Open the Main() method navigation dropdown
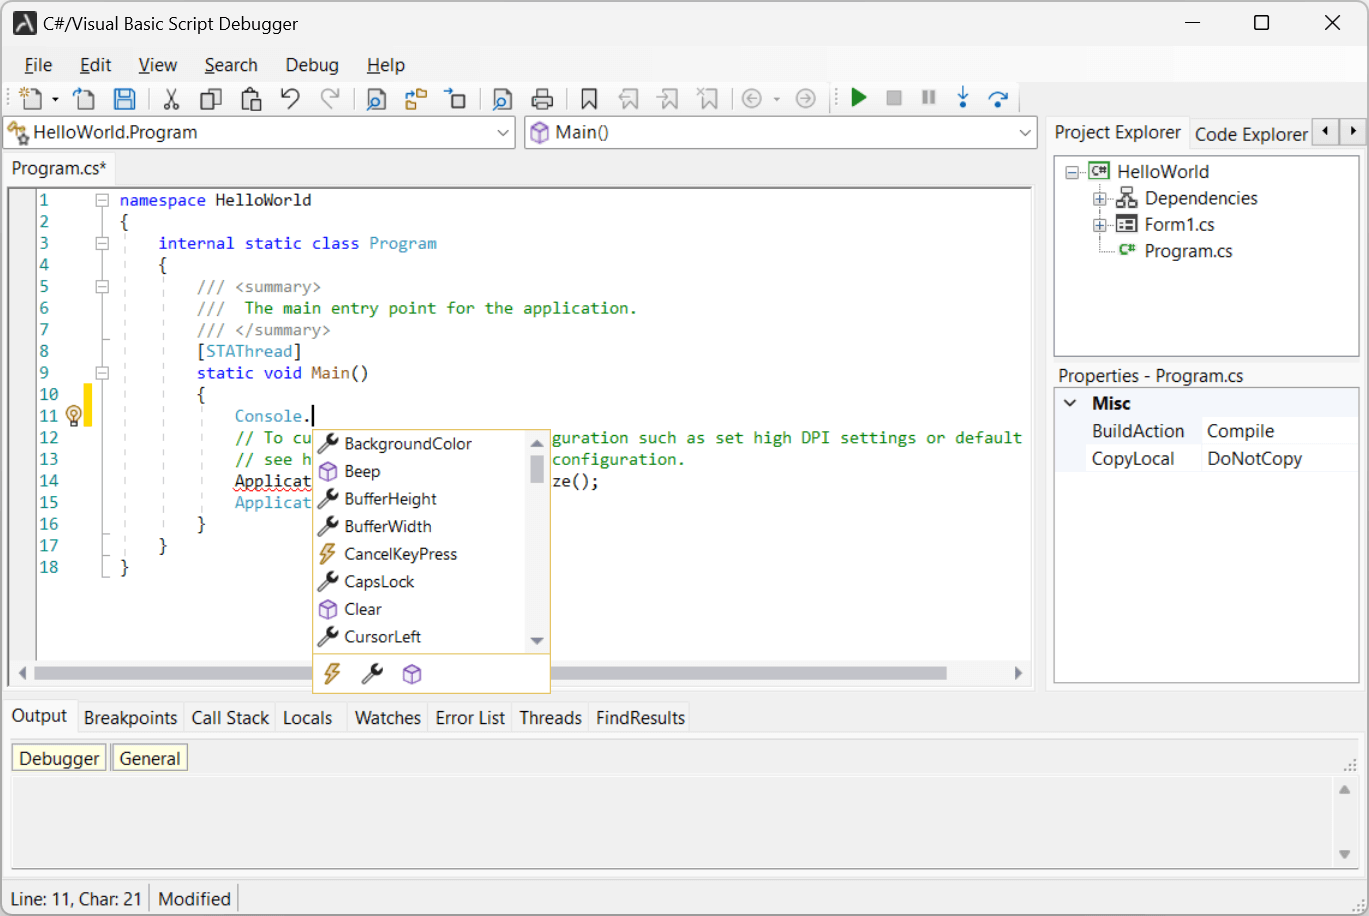The image size is (1369, 916). tap(1024, 132)
